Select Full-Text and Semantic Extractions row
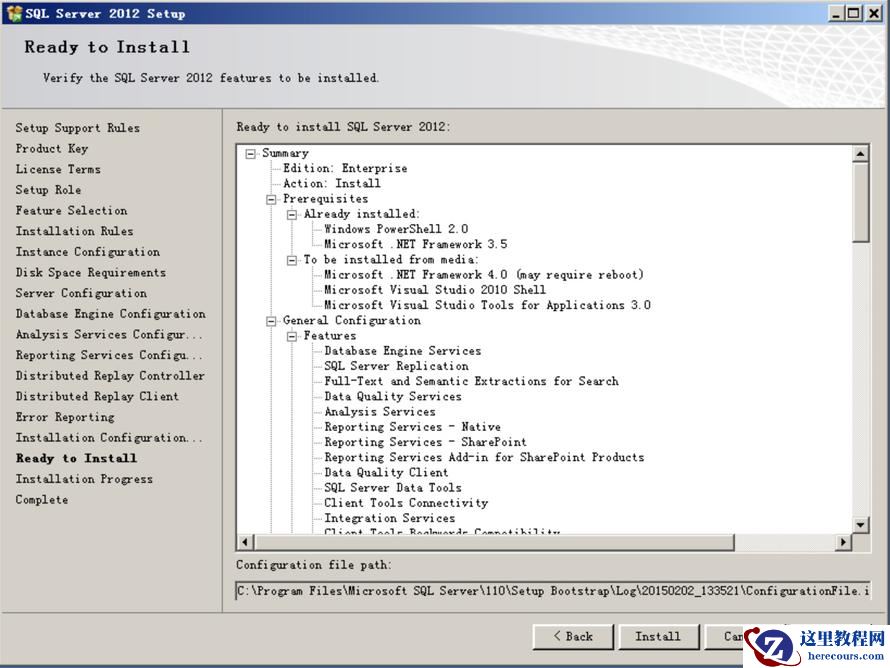The height and width of the screenshot is (668, 890). point(471,381)
